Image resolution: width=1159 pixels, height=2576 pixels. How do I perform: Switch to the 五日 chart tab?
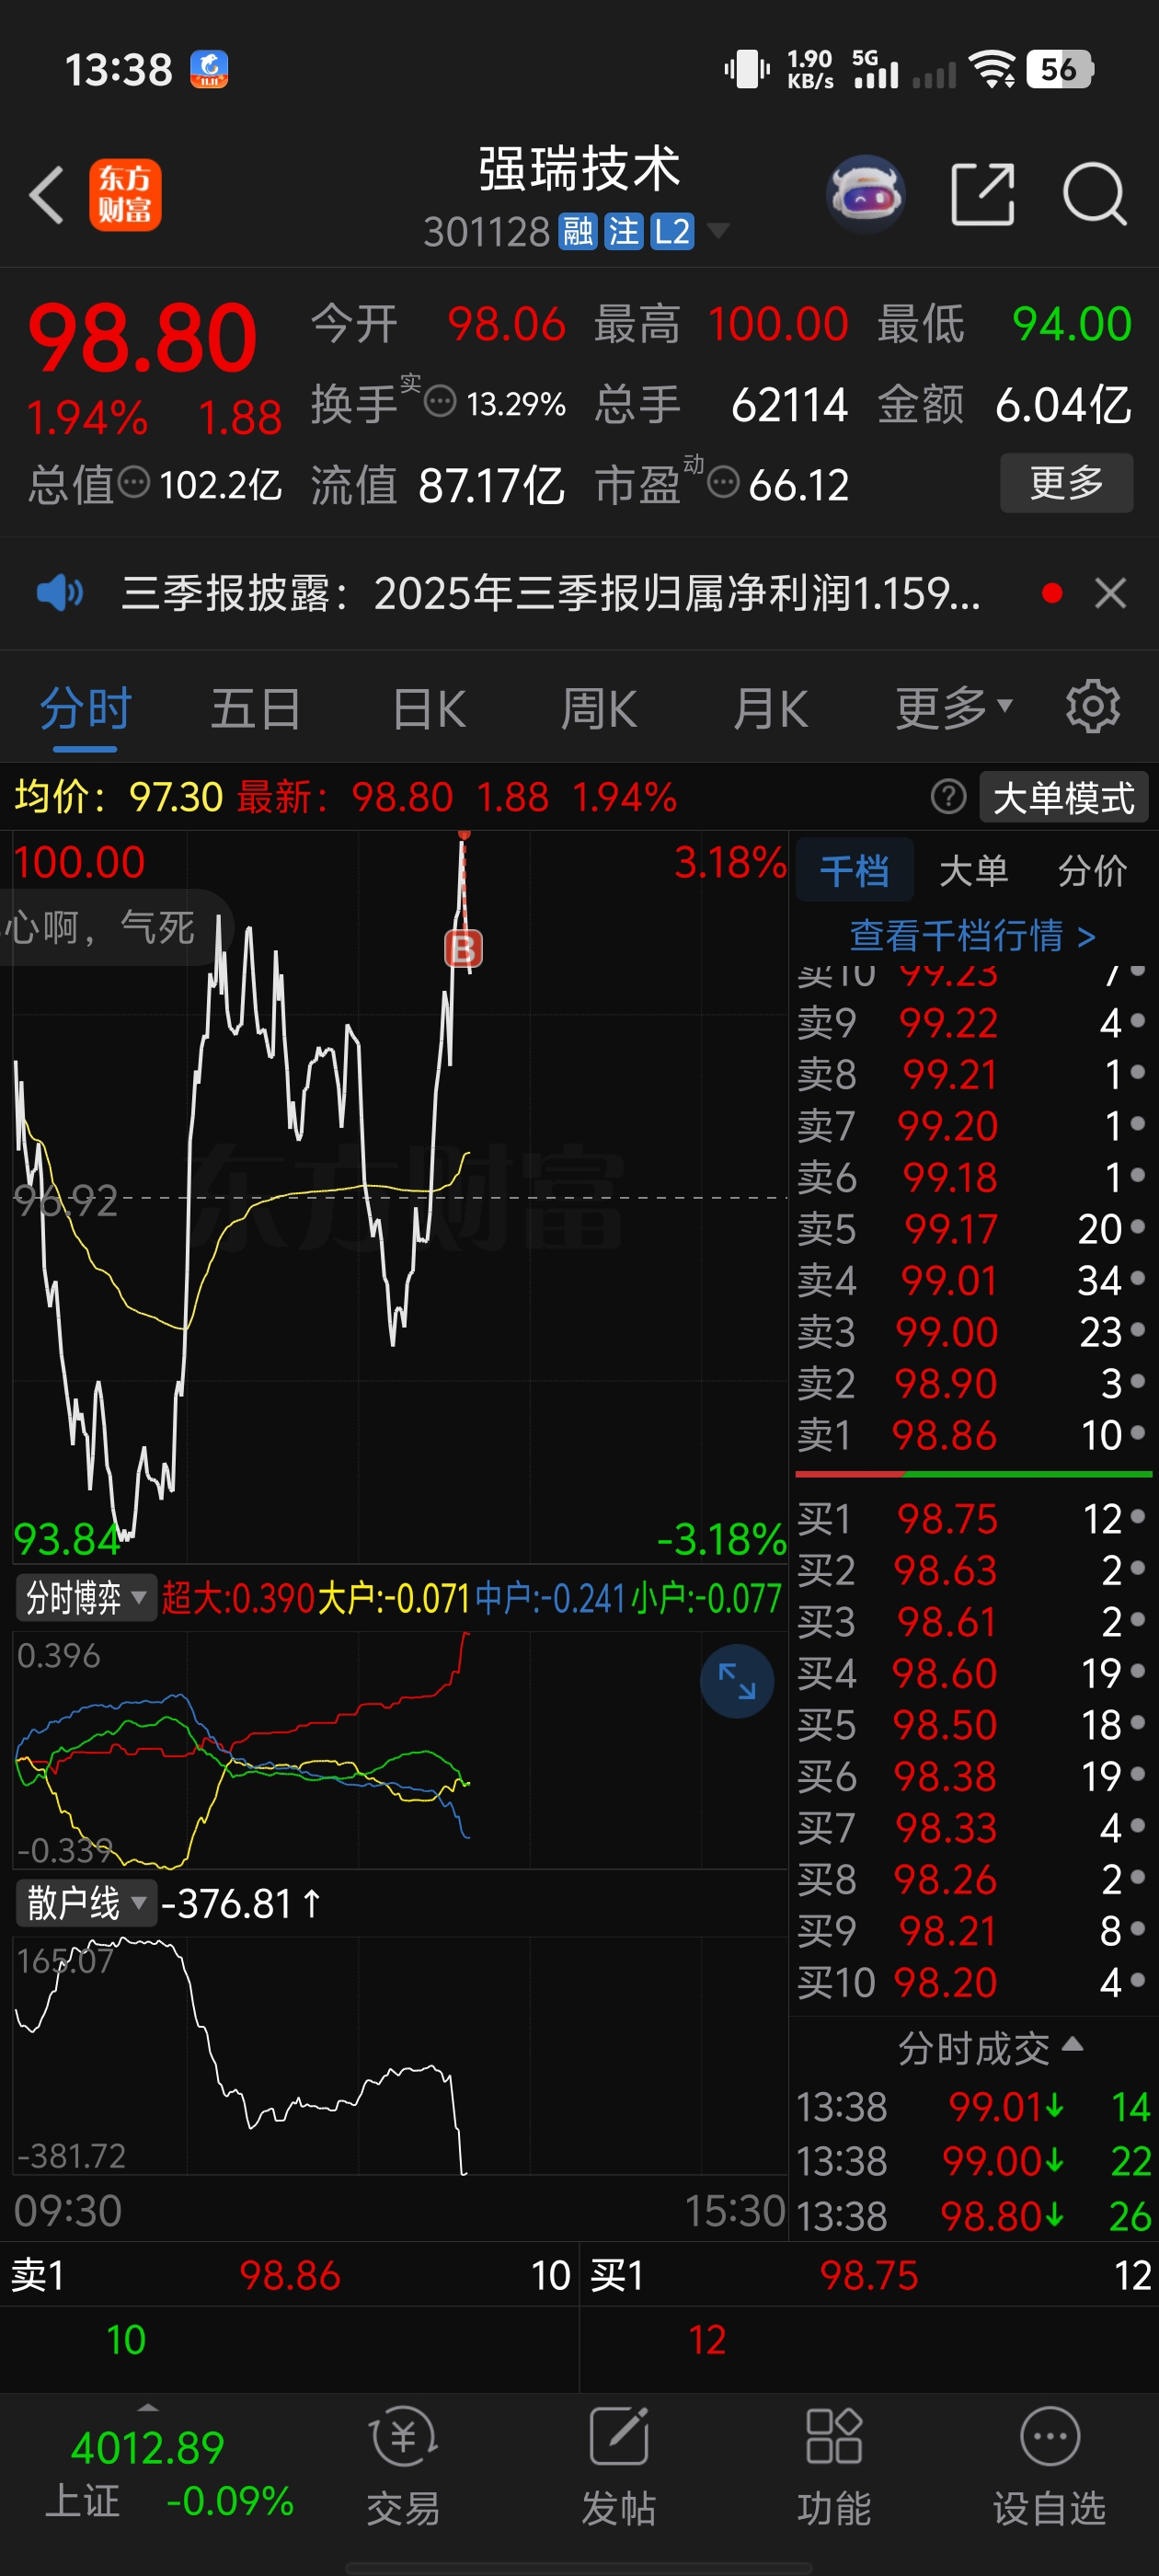click(256, 709)
